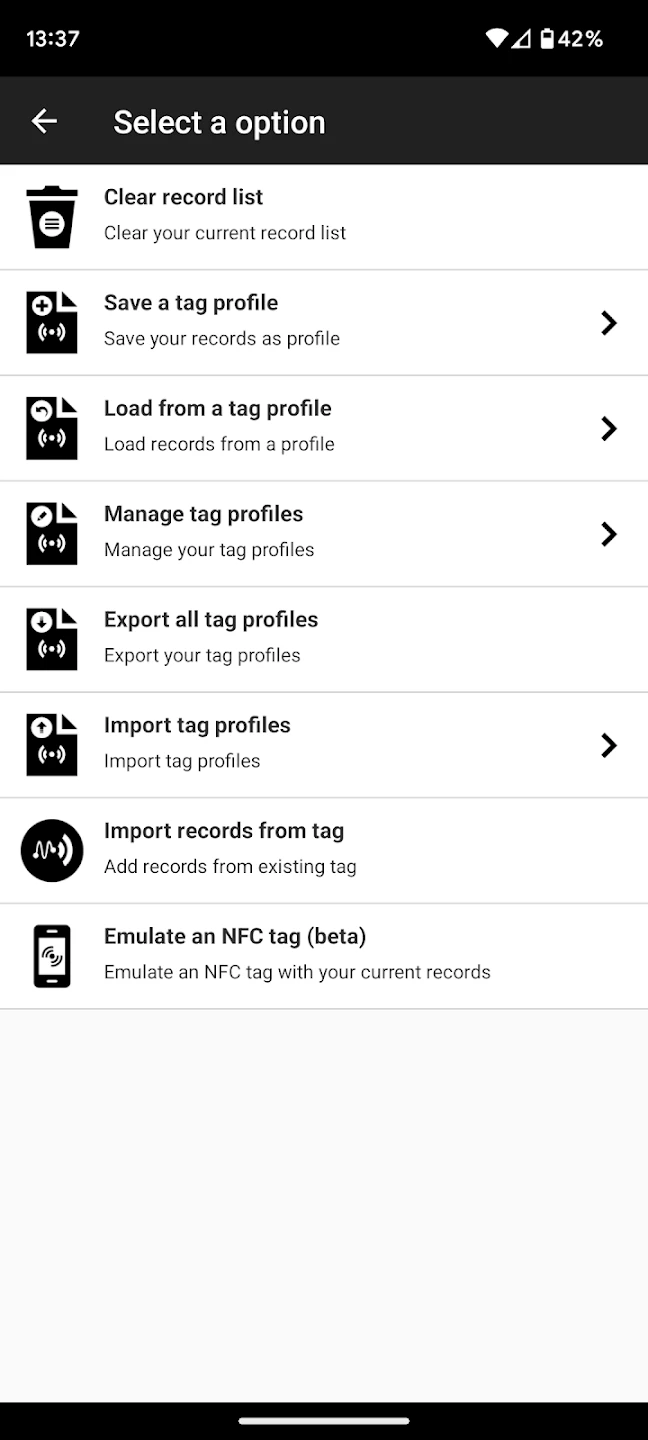Tap the Manage tag profiles pencil icon
This screenshot has width=648, height=1440.
[52, 534]
